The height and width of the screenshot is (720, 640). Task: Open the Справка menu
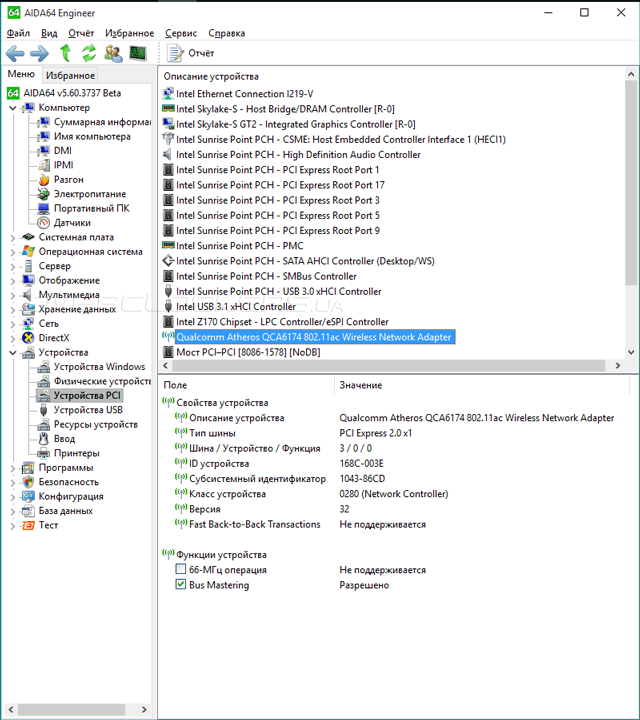click(x=227, y=33)
